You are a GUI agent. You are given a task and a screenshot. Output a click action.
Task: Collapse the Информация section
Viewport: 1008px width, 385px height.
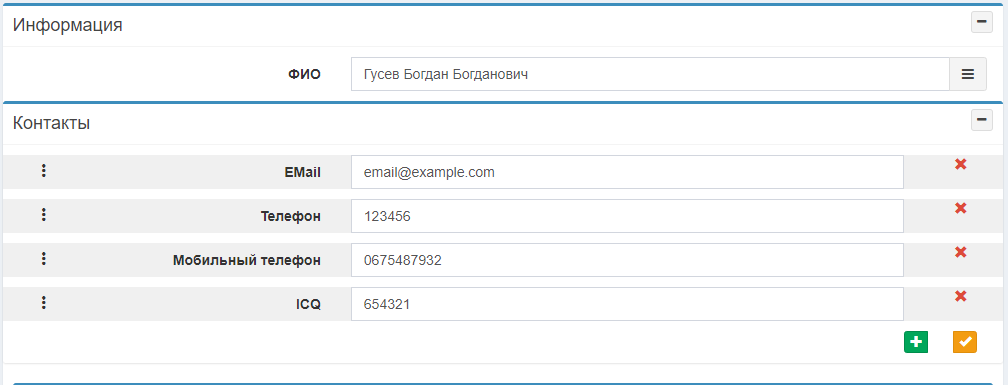[x=982, y=22]
